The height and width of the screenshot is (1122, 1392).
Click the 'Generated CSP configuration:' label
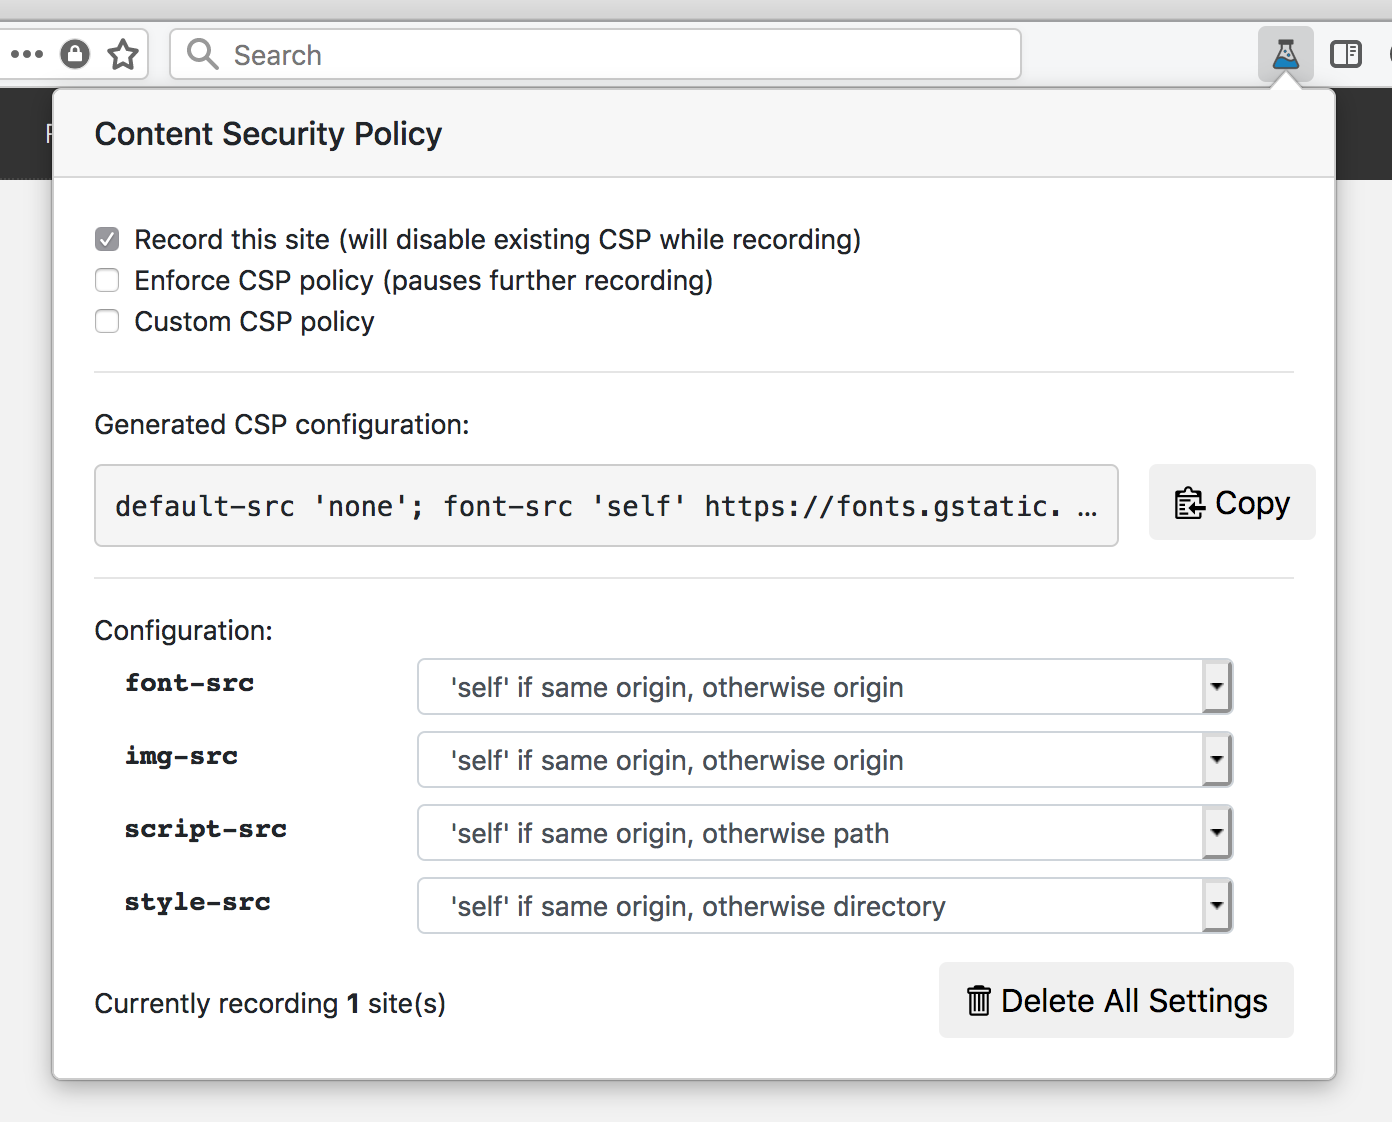(281, 425)
